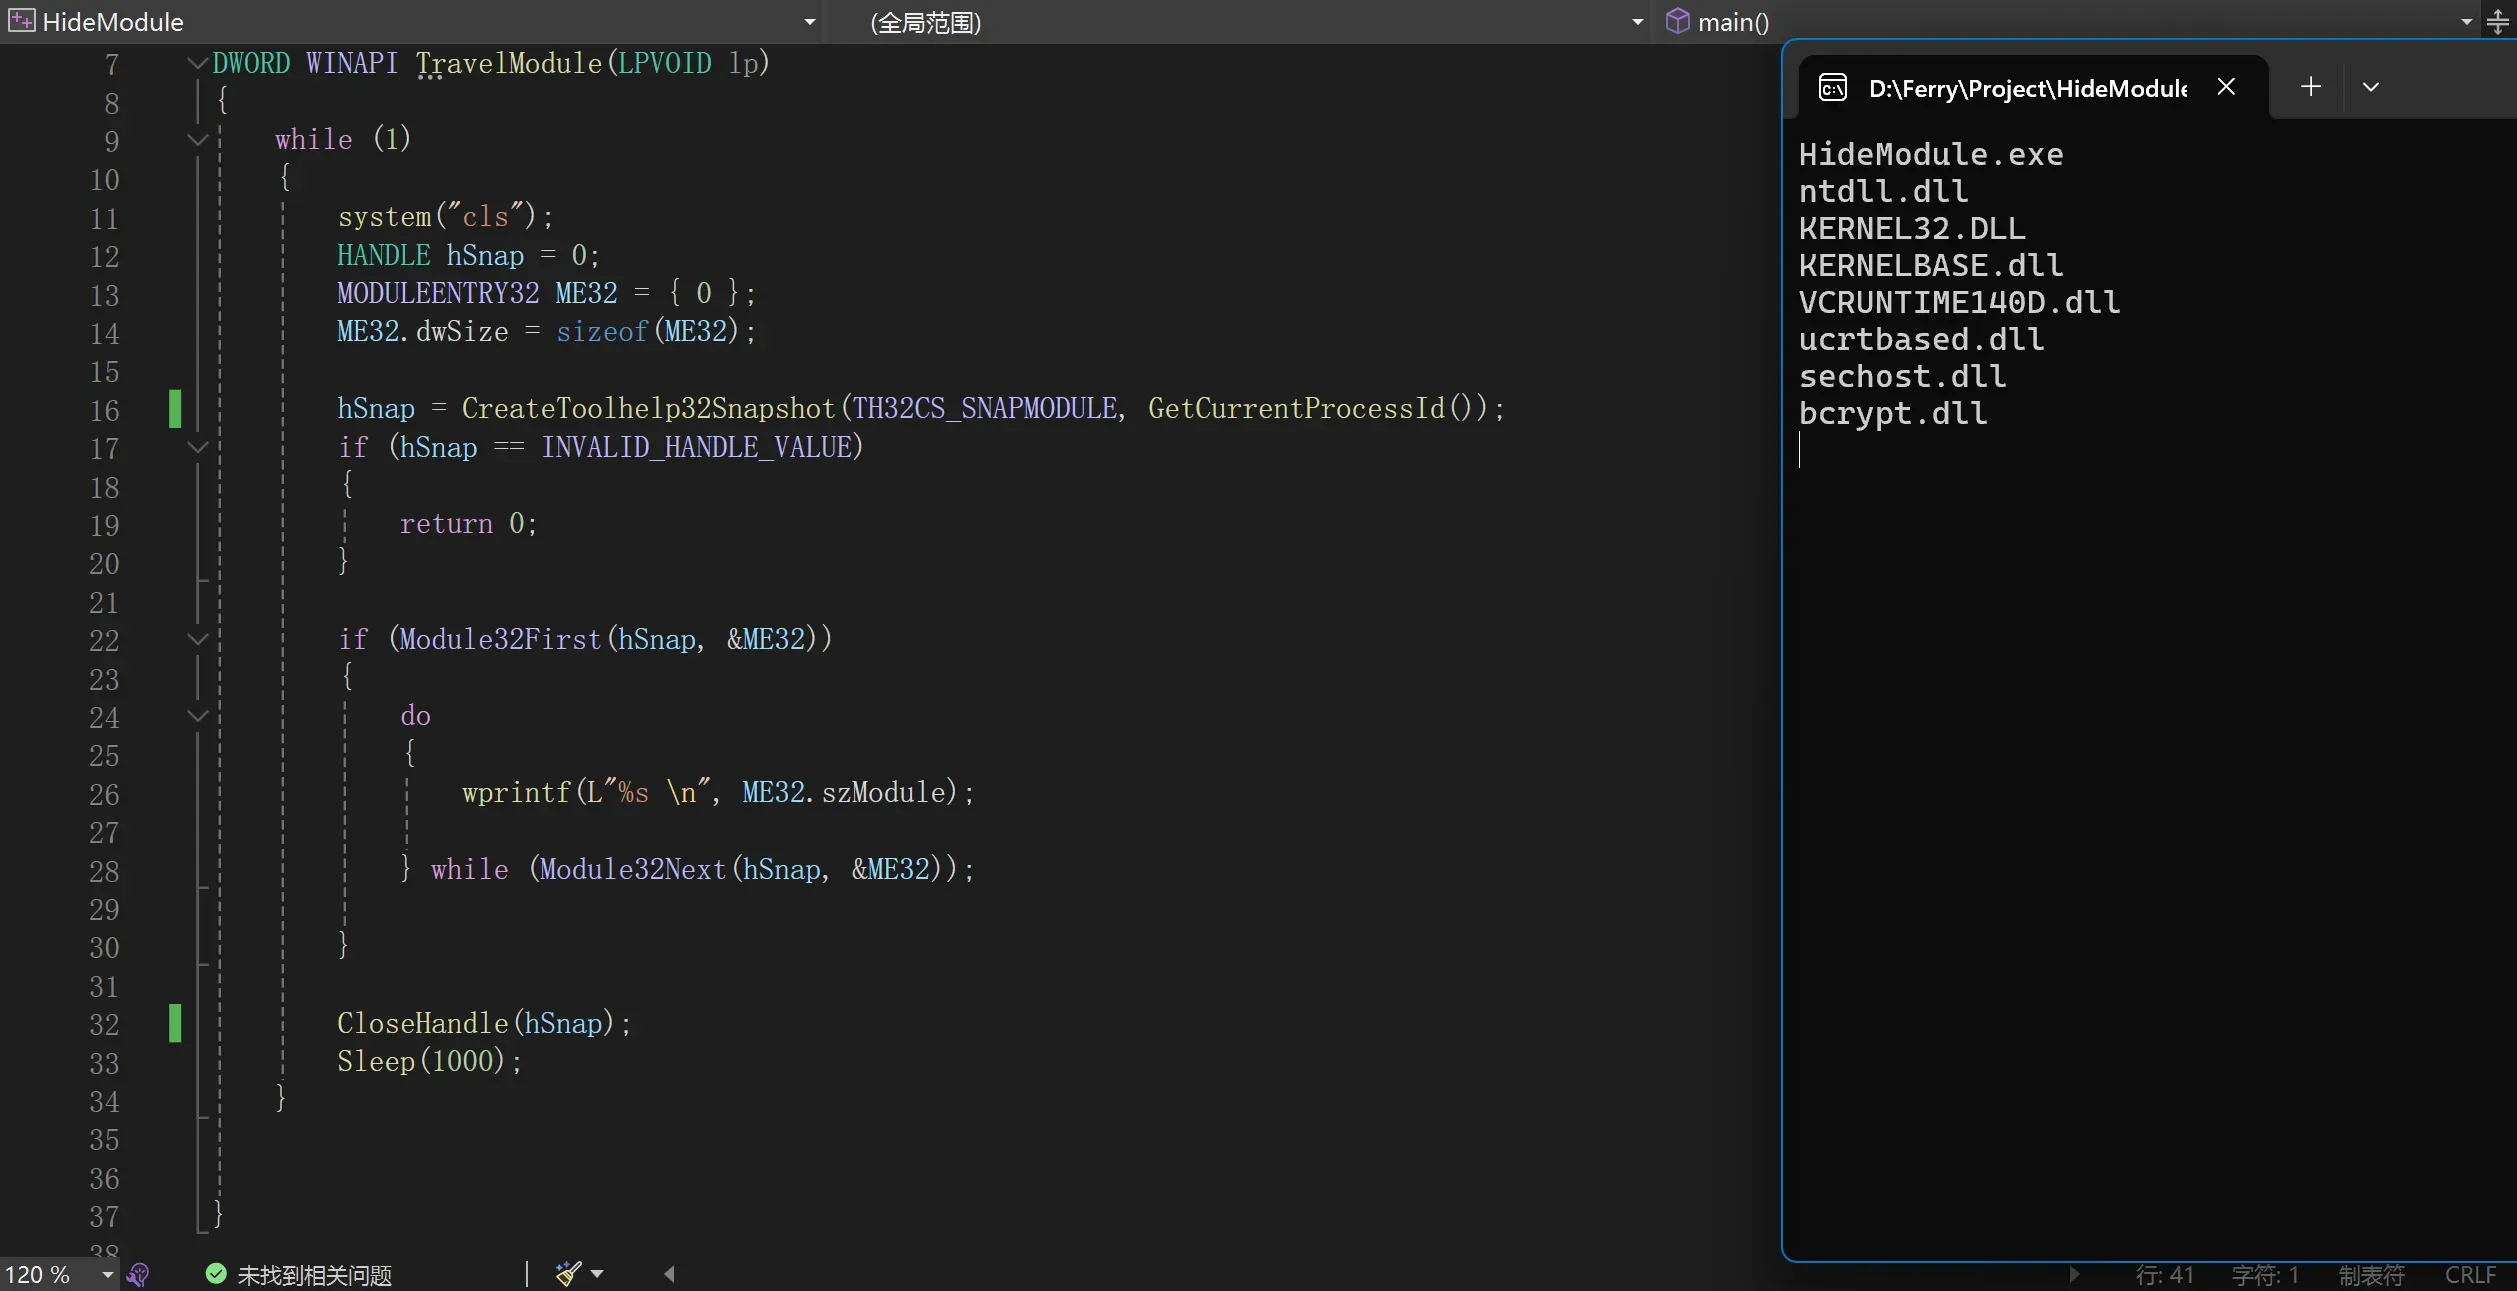Click the terminal icon on the console tab
Viewport: 2517px width, 1291px height.
1832,88
